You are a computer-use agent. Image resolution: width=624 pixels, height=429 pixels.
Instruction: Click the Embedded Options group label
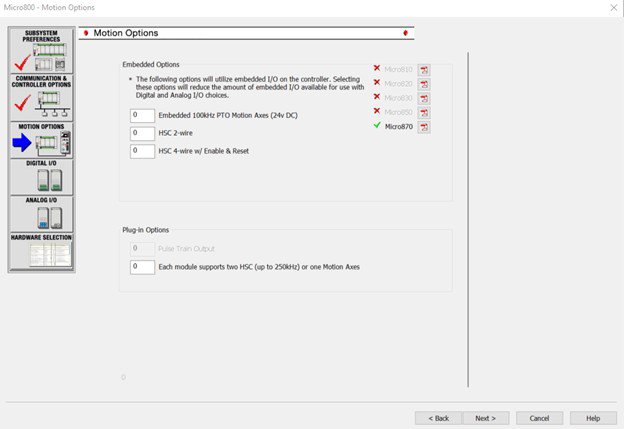point(151,64)
